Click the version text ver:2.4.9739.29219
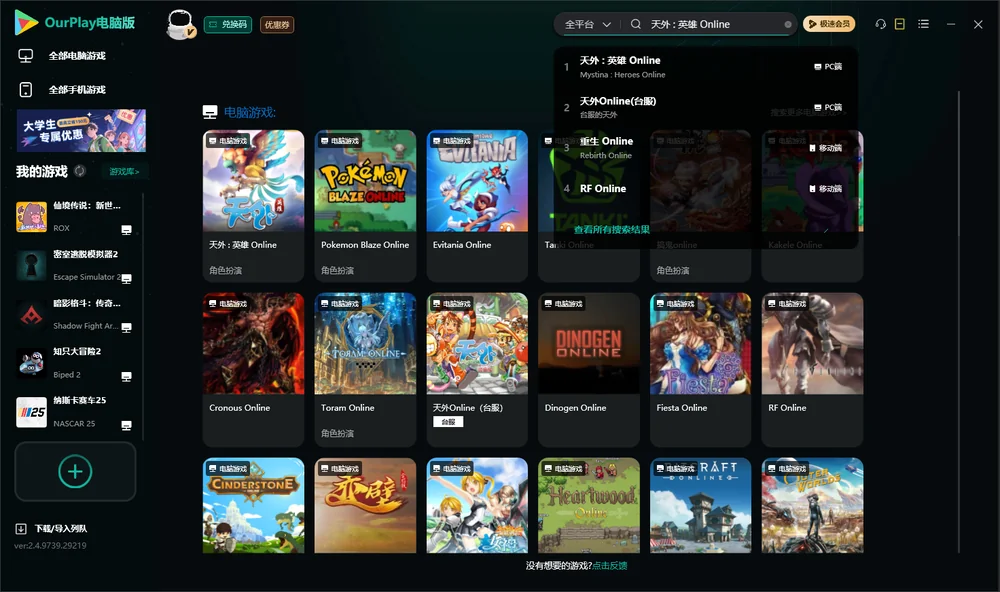 pos(50,546)
